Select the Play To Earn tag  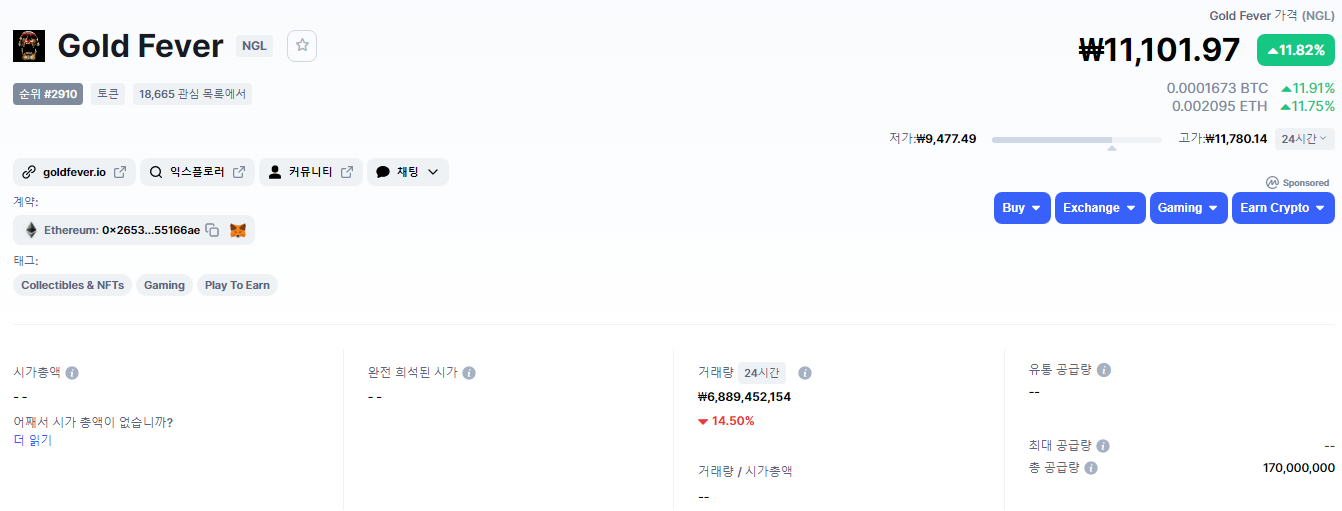237,285
